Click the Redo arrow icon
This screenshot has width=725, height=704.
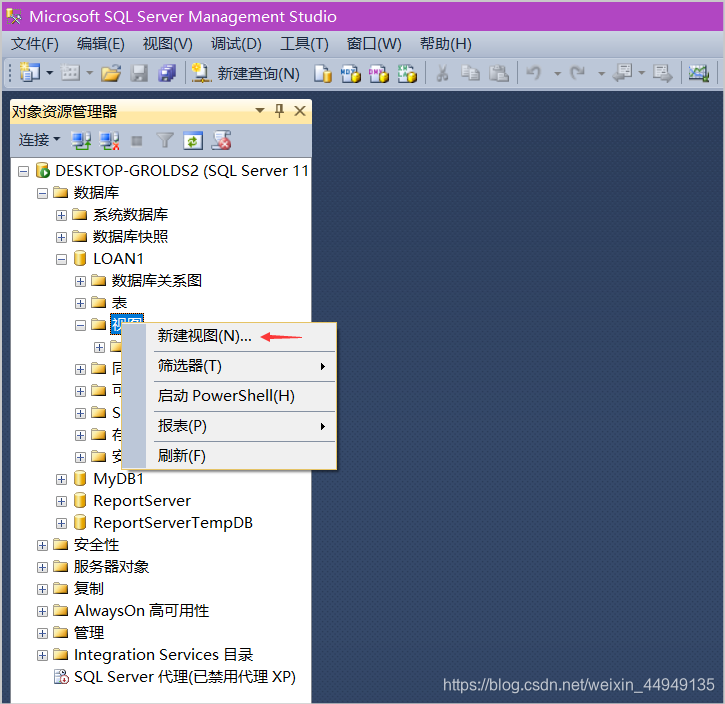pyautogui.click(x=578, y=73)
